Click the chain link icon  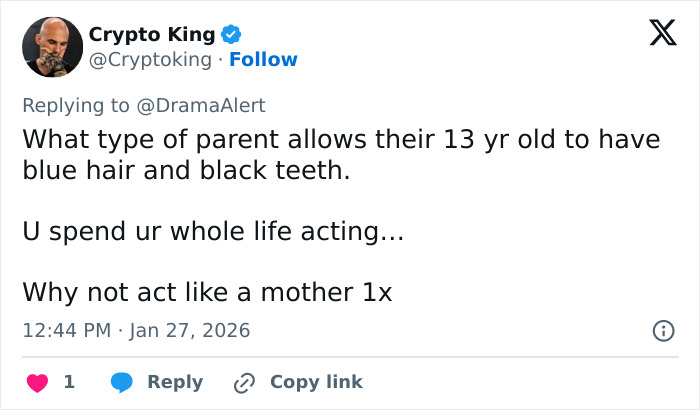click(244, 382)
